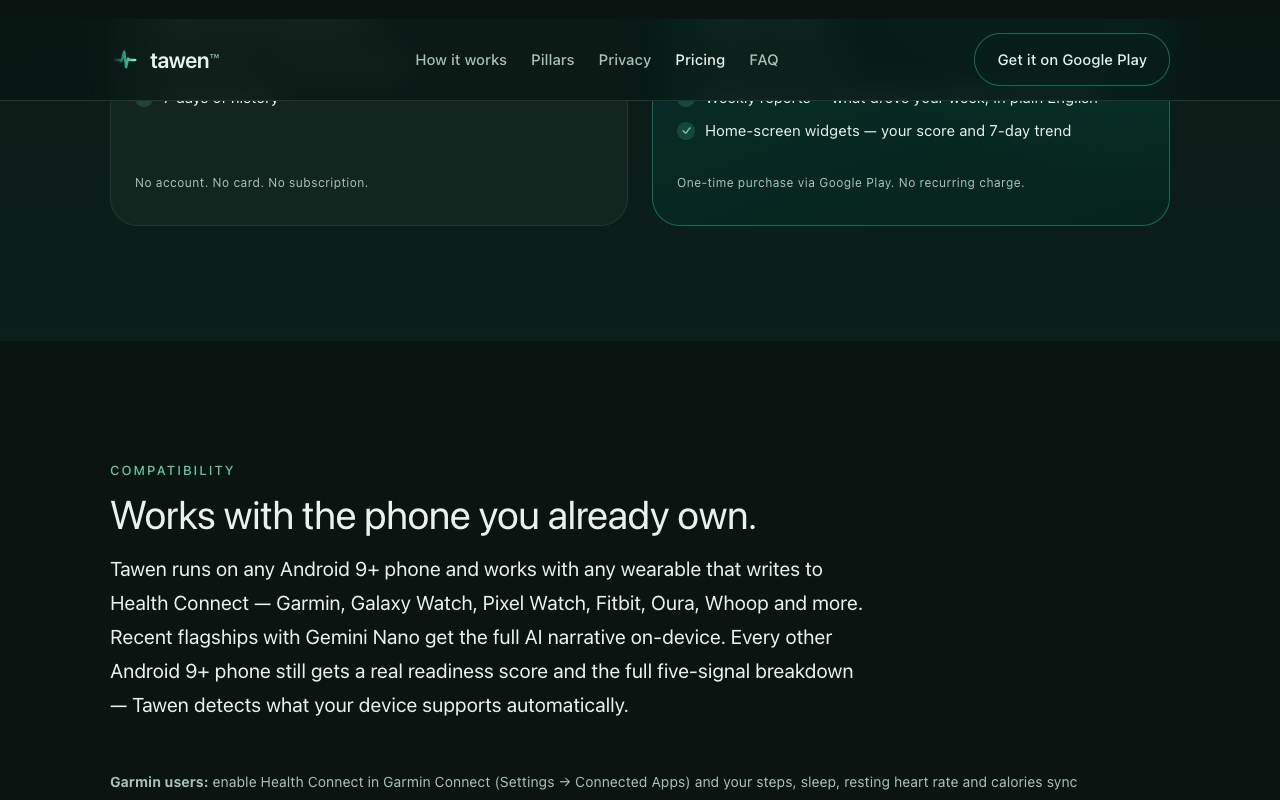The image size is (1280, 800).
Task: Click the Get it on Google Play button
Action: pyautogui.click(x=1072, y=60)
